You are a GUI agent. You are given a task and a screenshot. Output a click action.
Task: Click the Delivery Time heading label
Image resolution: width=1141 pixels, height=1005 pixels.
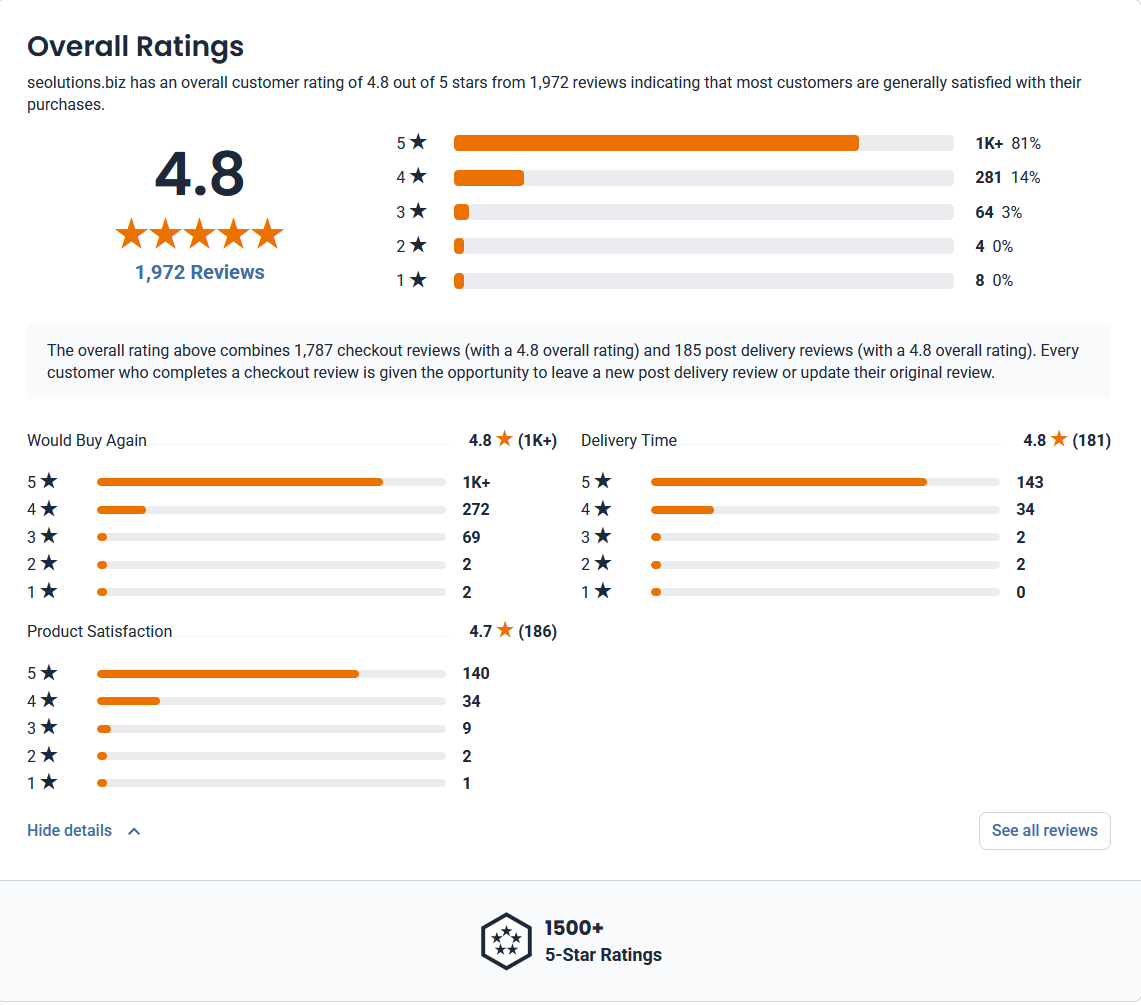[629, 440]
